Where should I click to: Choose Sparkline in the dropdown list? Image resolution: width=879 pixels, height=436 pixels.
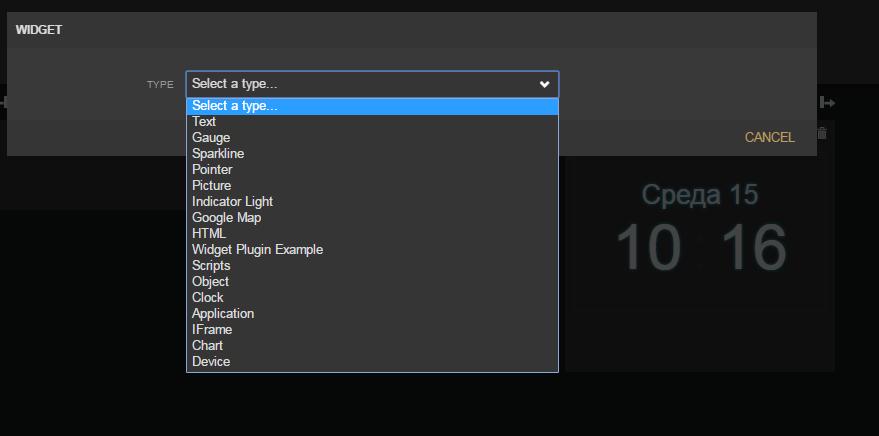click(218, 154)
